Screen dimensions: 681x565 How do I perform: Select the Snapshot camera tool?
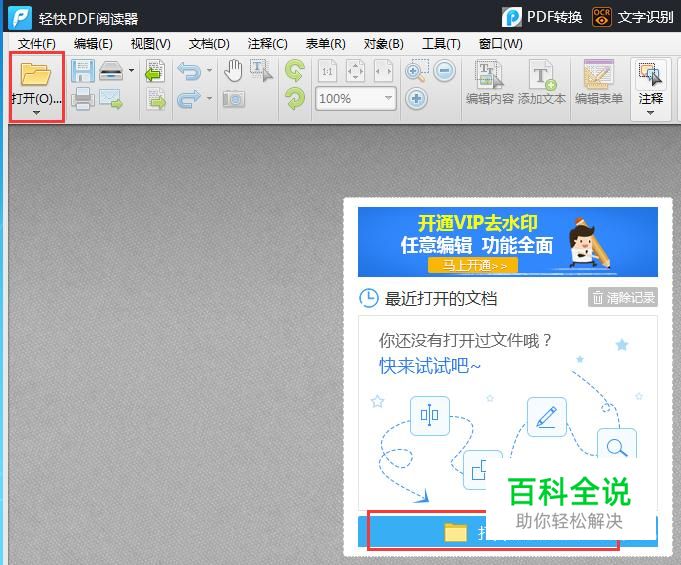234,99
